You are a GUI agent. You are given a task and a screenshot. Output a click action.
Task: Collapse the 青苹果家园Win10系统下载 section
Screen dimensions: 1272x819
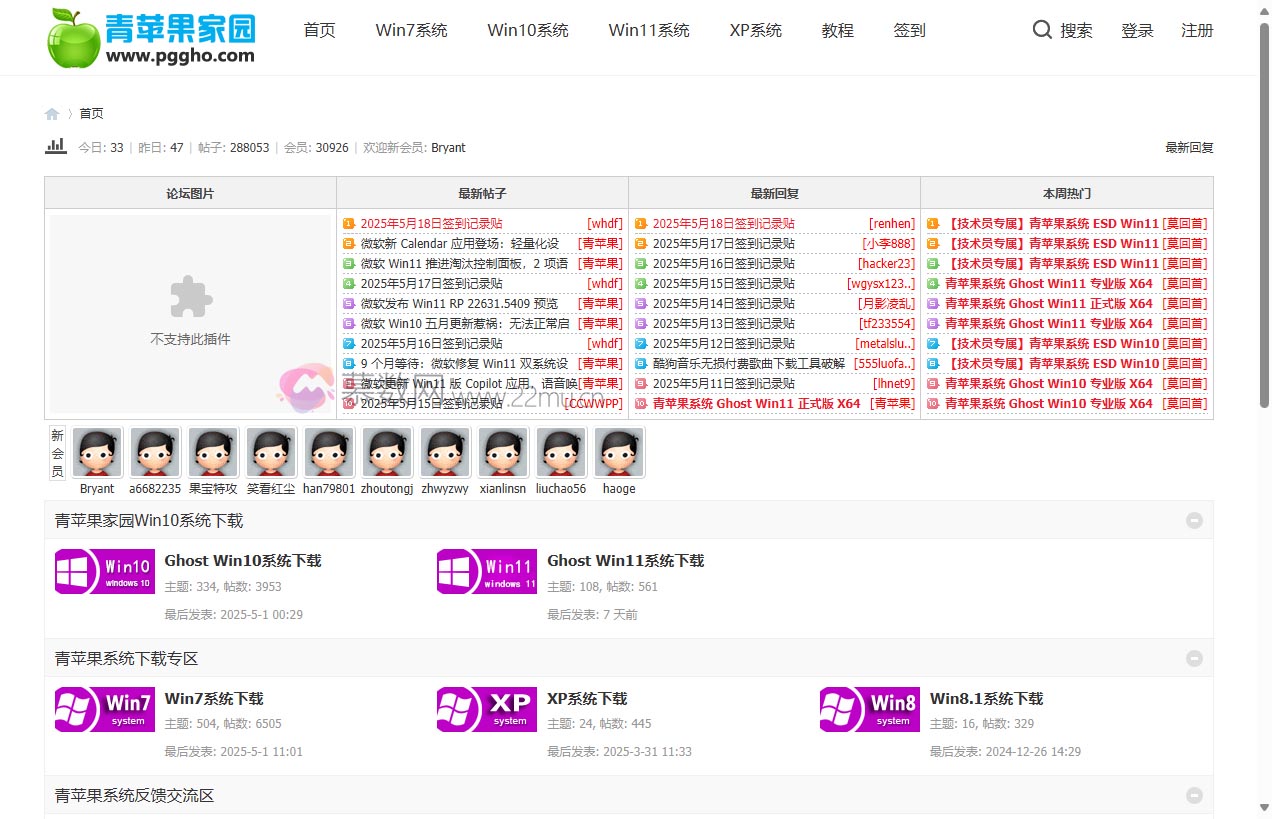point(1194,520)
